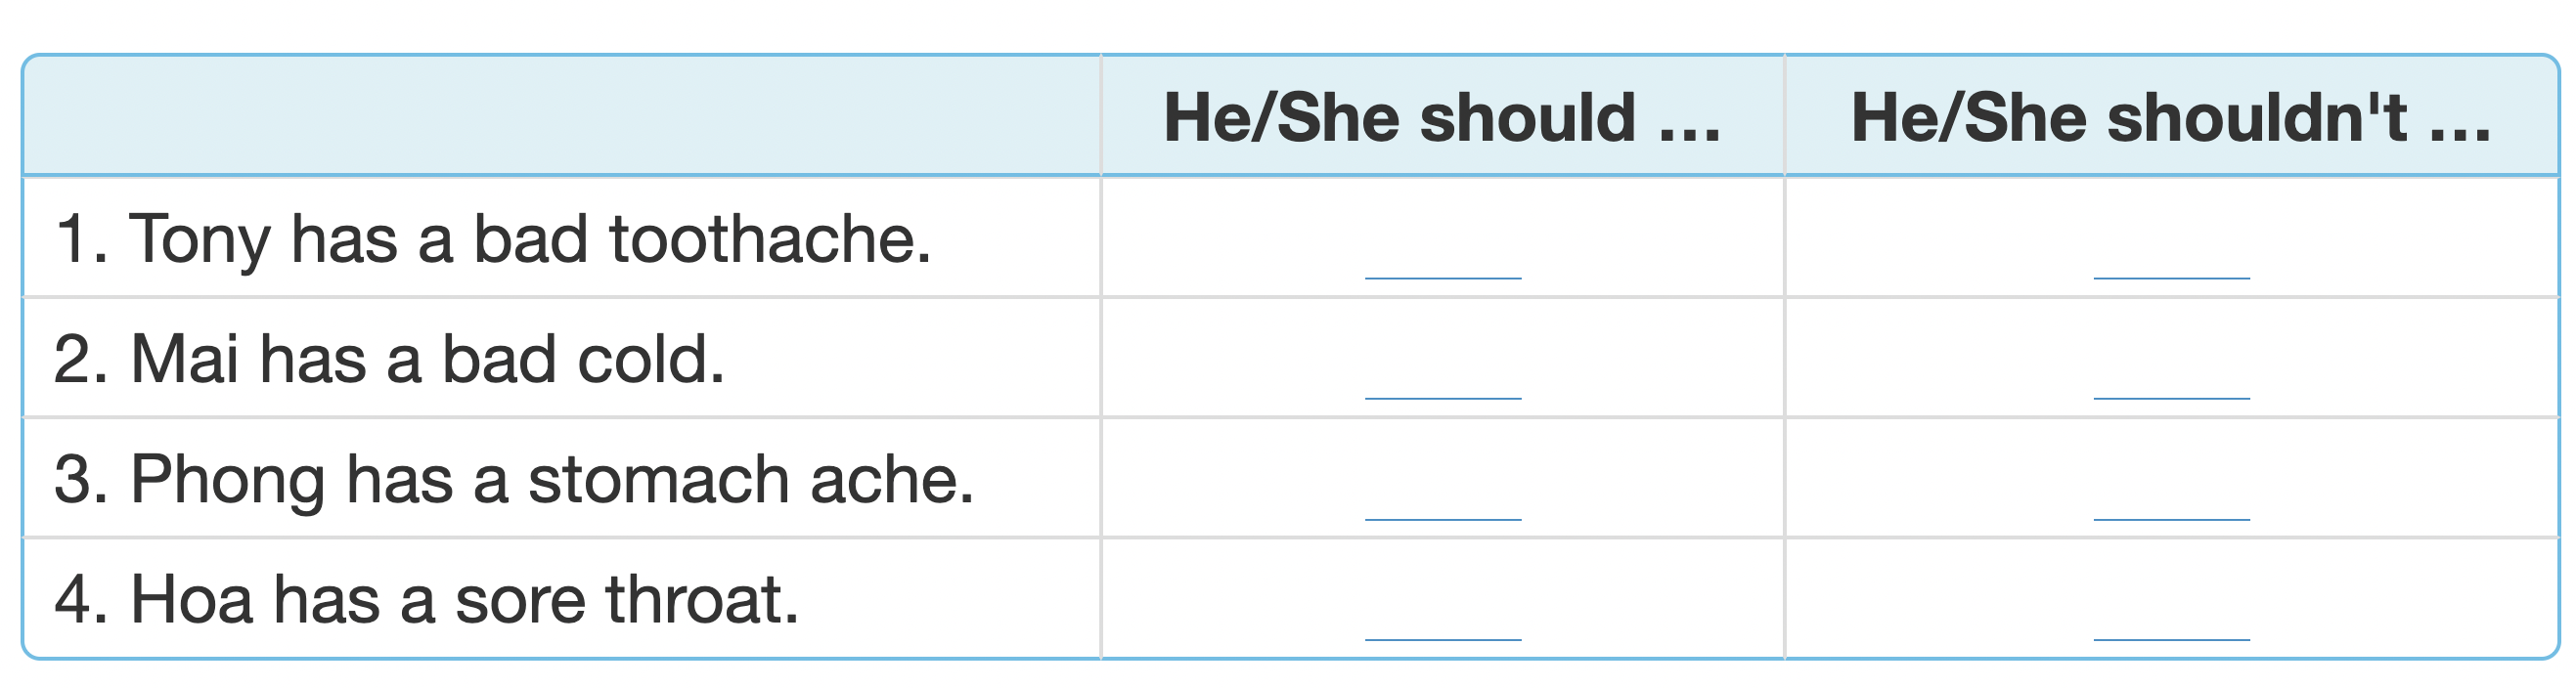Click the row number '3.'
The width and height of the screenshot is (2576, 688).
[80, 481]
